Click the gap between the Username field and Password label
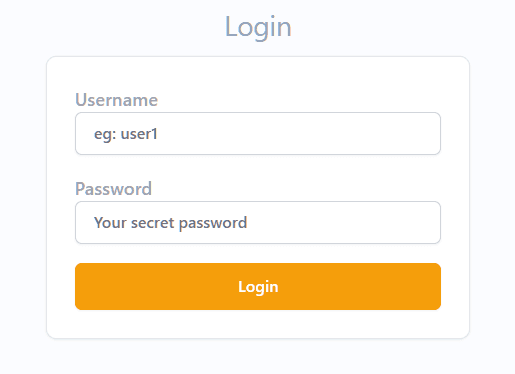This screenshot has height=374, width=515. click(258, 167)
